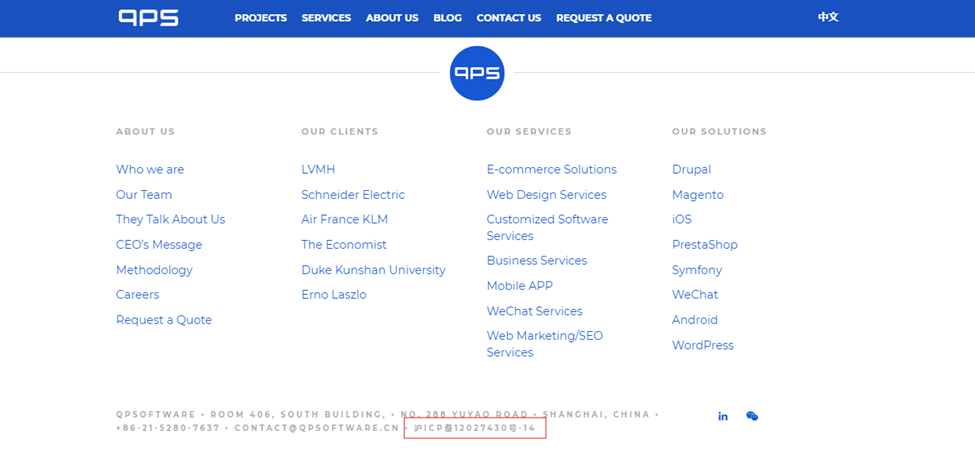Switch language to 中文
This screenshot has width=975, height=461.
click(x=828, y=17)
